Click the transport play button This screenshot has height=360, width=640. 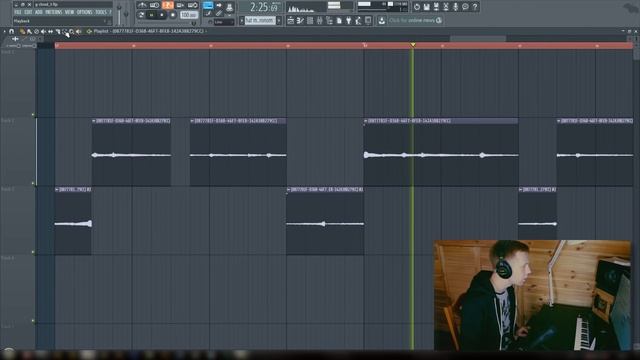[x=151, y=15]
